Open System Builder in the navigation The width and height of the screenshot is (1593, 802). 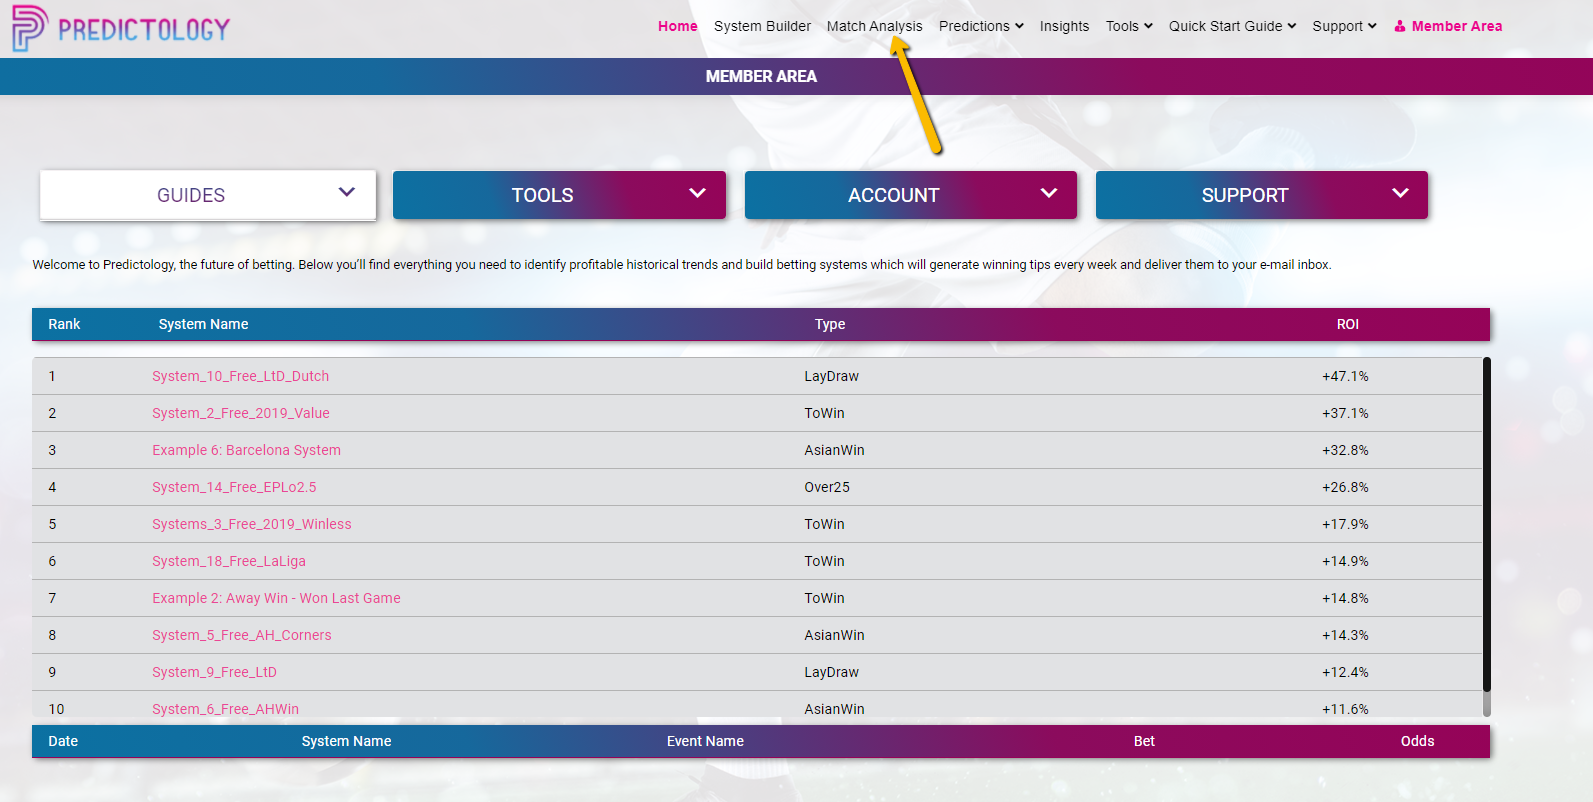(x=762, y=26)
